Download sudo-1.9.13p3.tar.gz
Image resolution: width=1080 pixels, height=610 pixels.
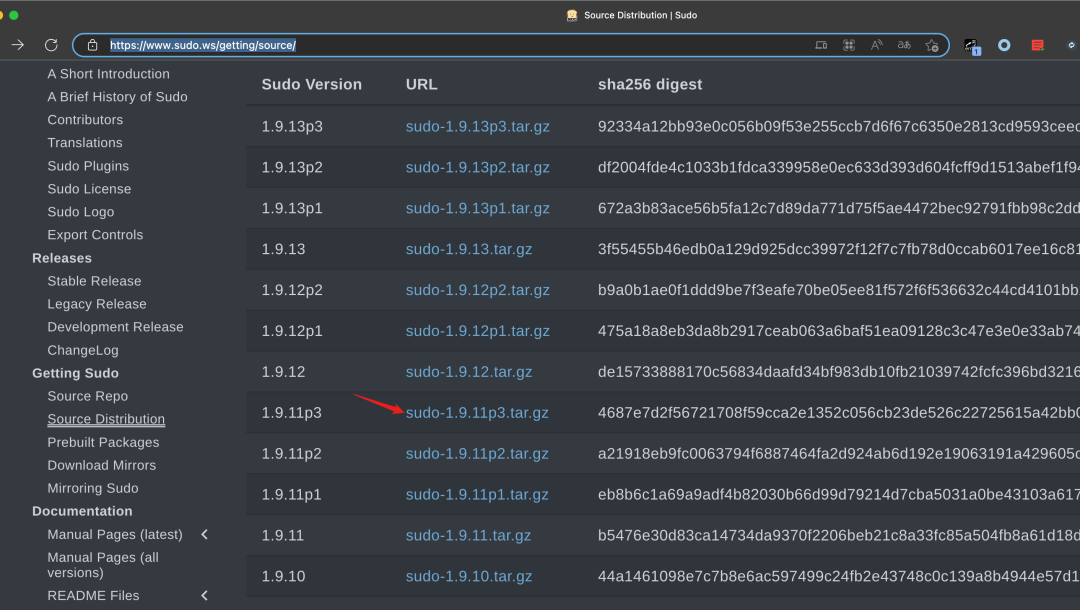tap(477, 127)
